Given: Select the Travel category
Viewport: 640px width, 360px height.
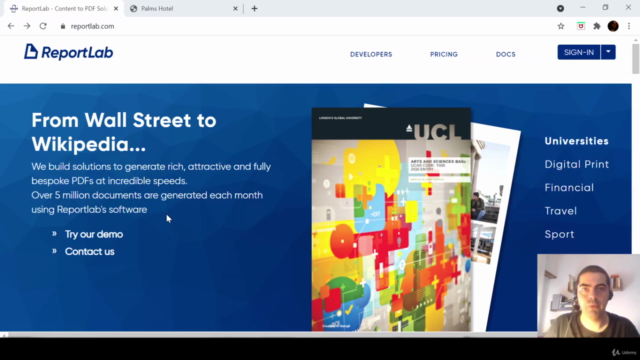Looking at the screenshot, I should (560, 211).
